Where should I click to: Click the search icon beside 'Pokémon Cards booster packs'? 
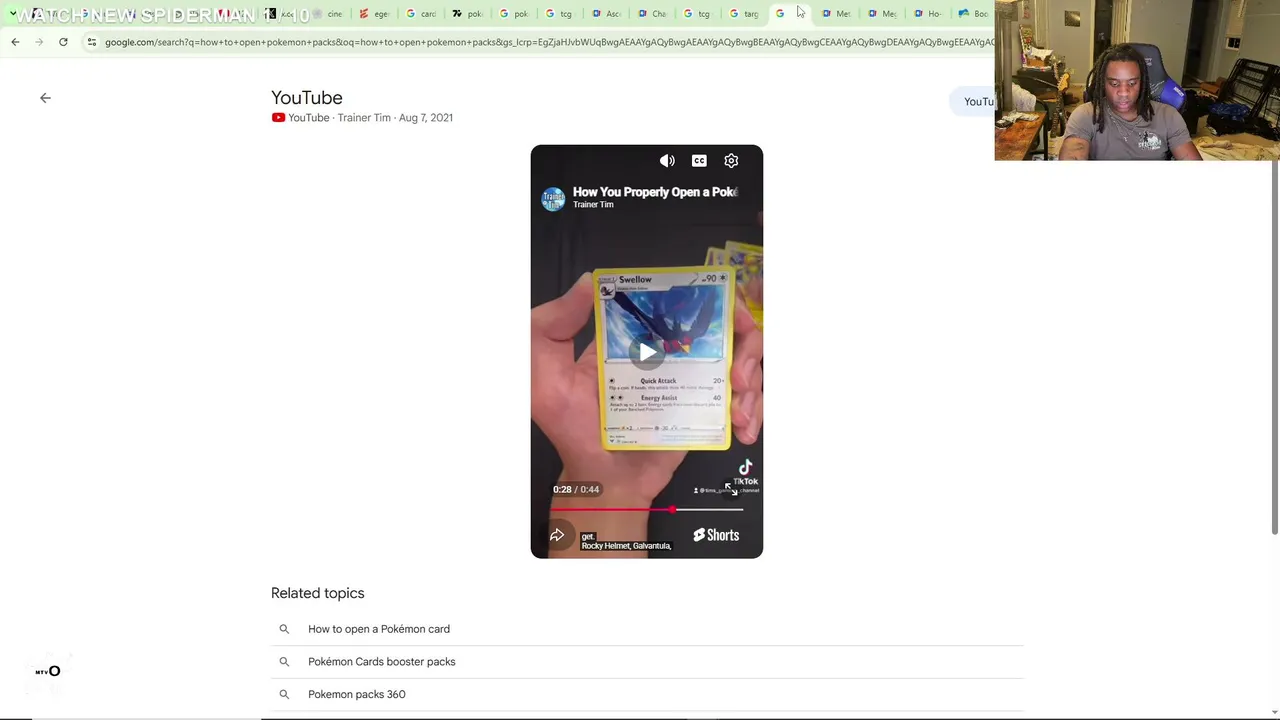click(284, 662)
